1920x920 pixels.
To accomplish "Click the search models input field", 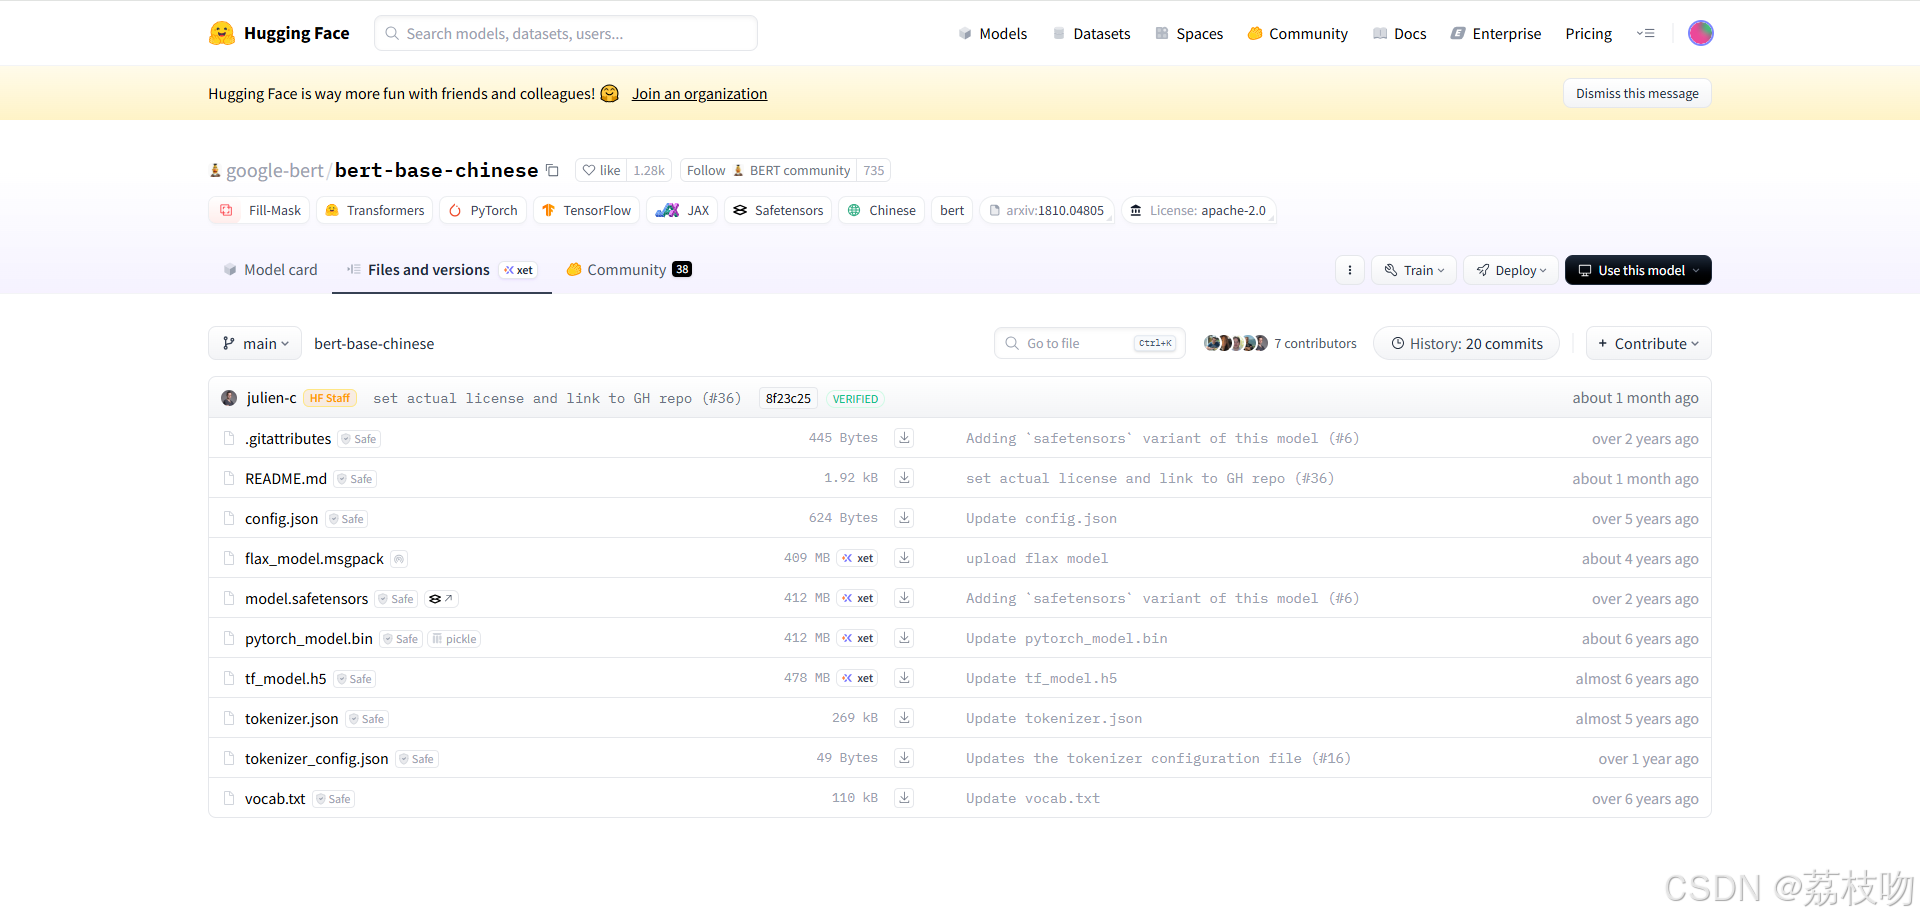I will [566, 33].
